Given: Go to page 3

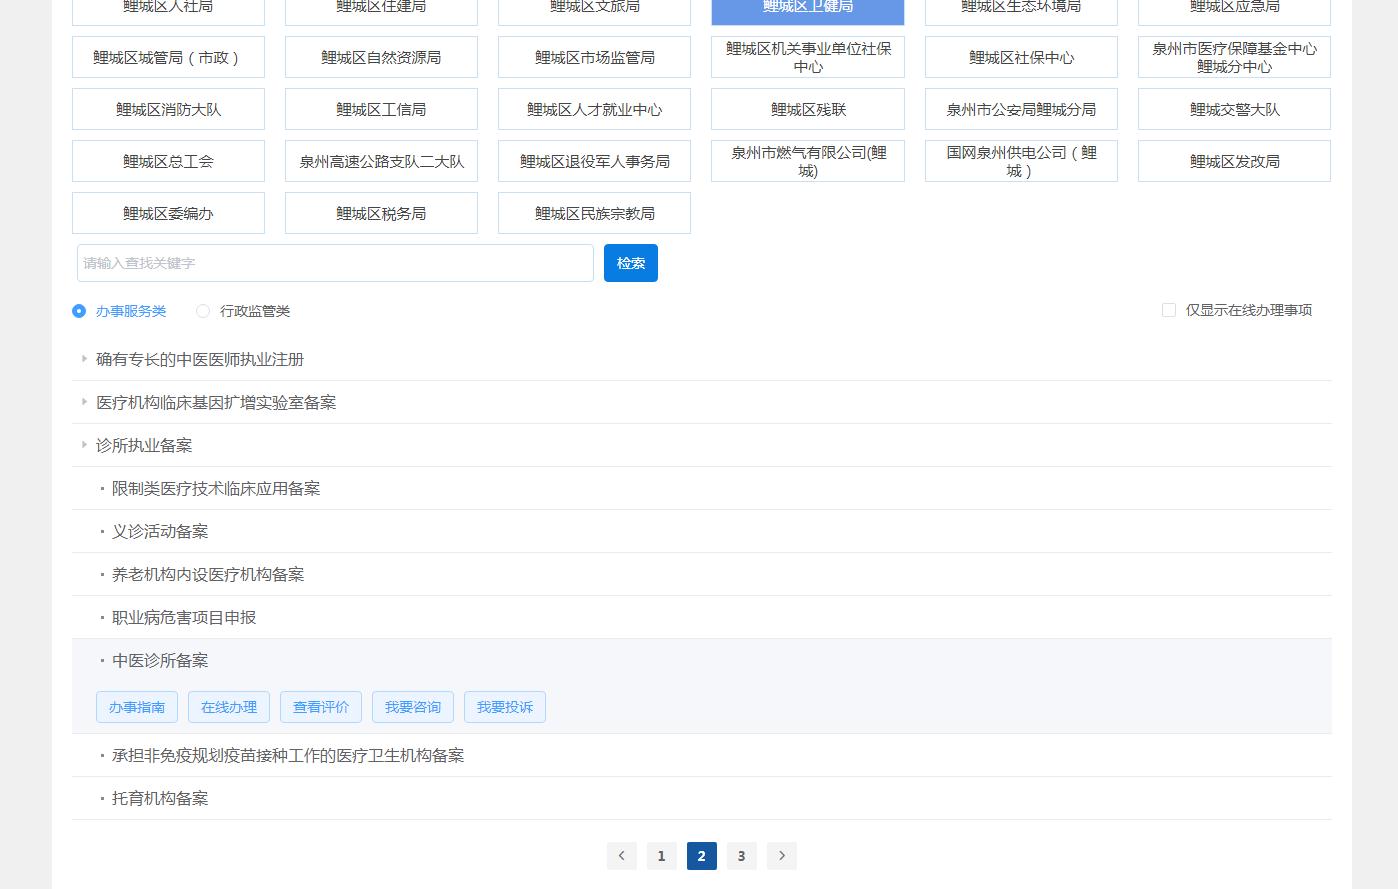Looking at the screenshot, I should (x=741, y=856).
